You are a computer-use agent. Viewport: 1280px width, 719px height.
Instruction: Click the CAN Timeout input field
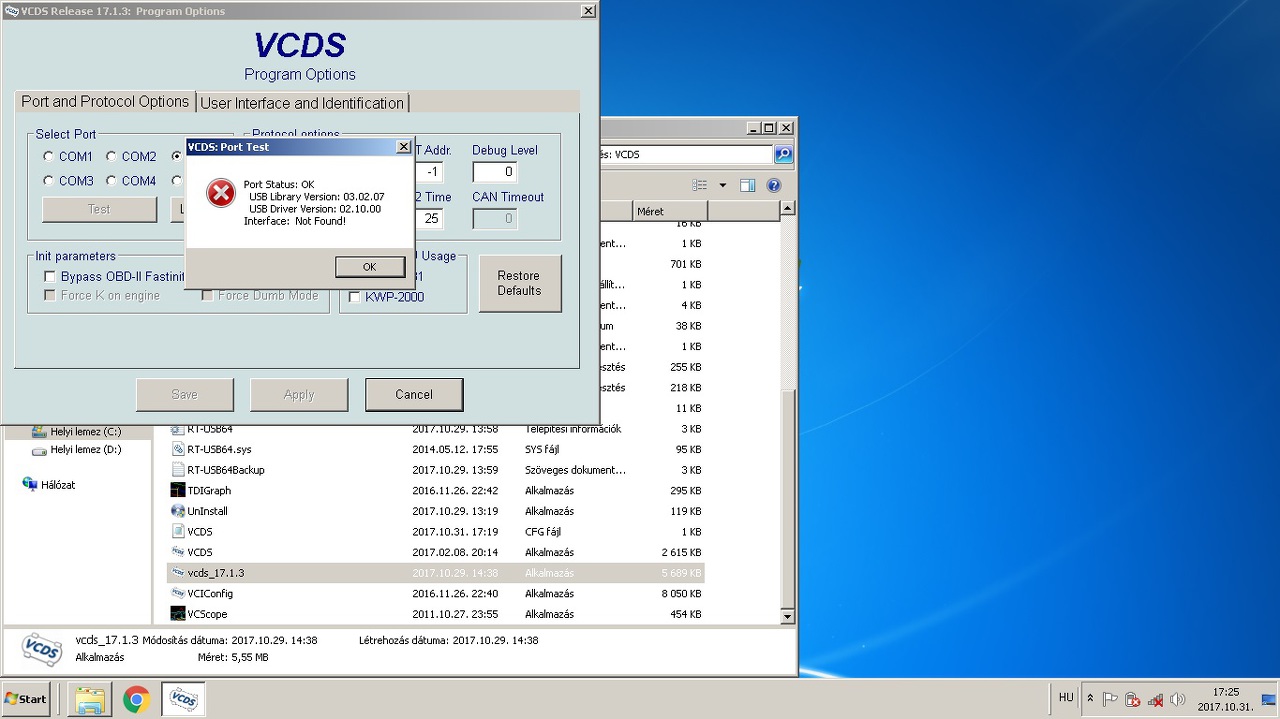[494, 218]
